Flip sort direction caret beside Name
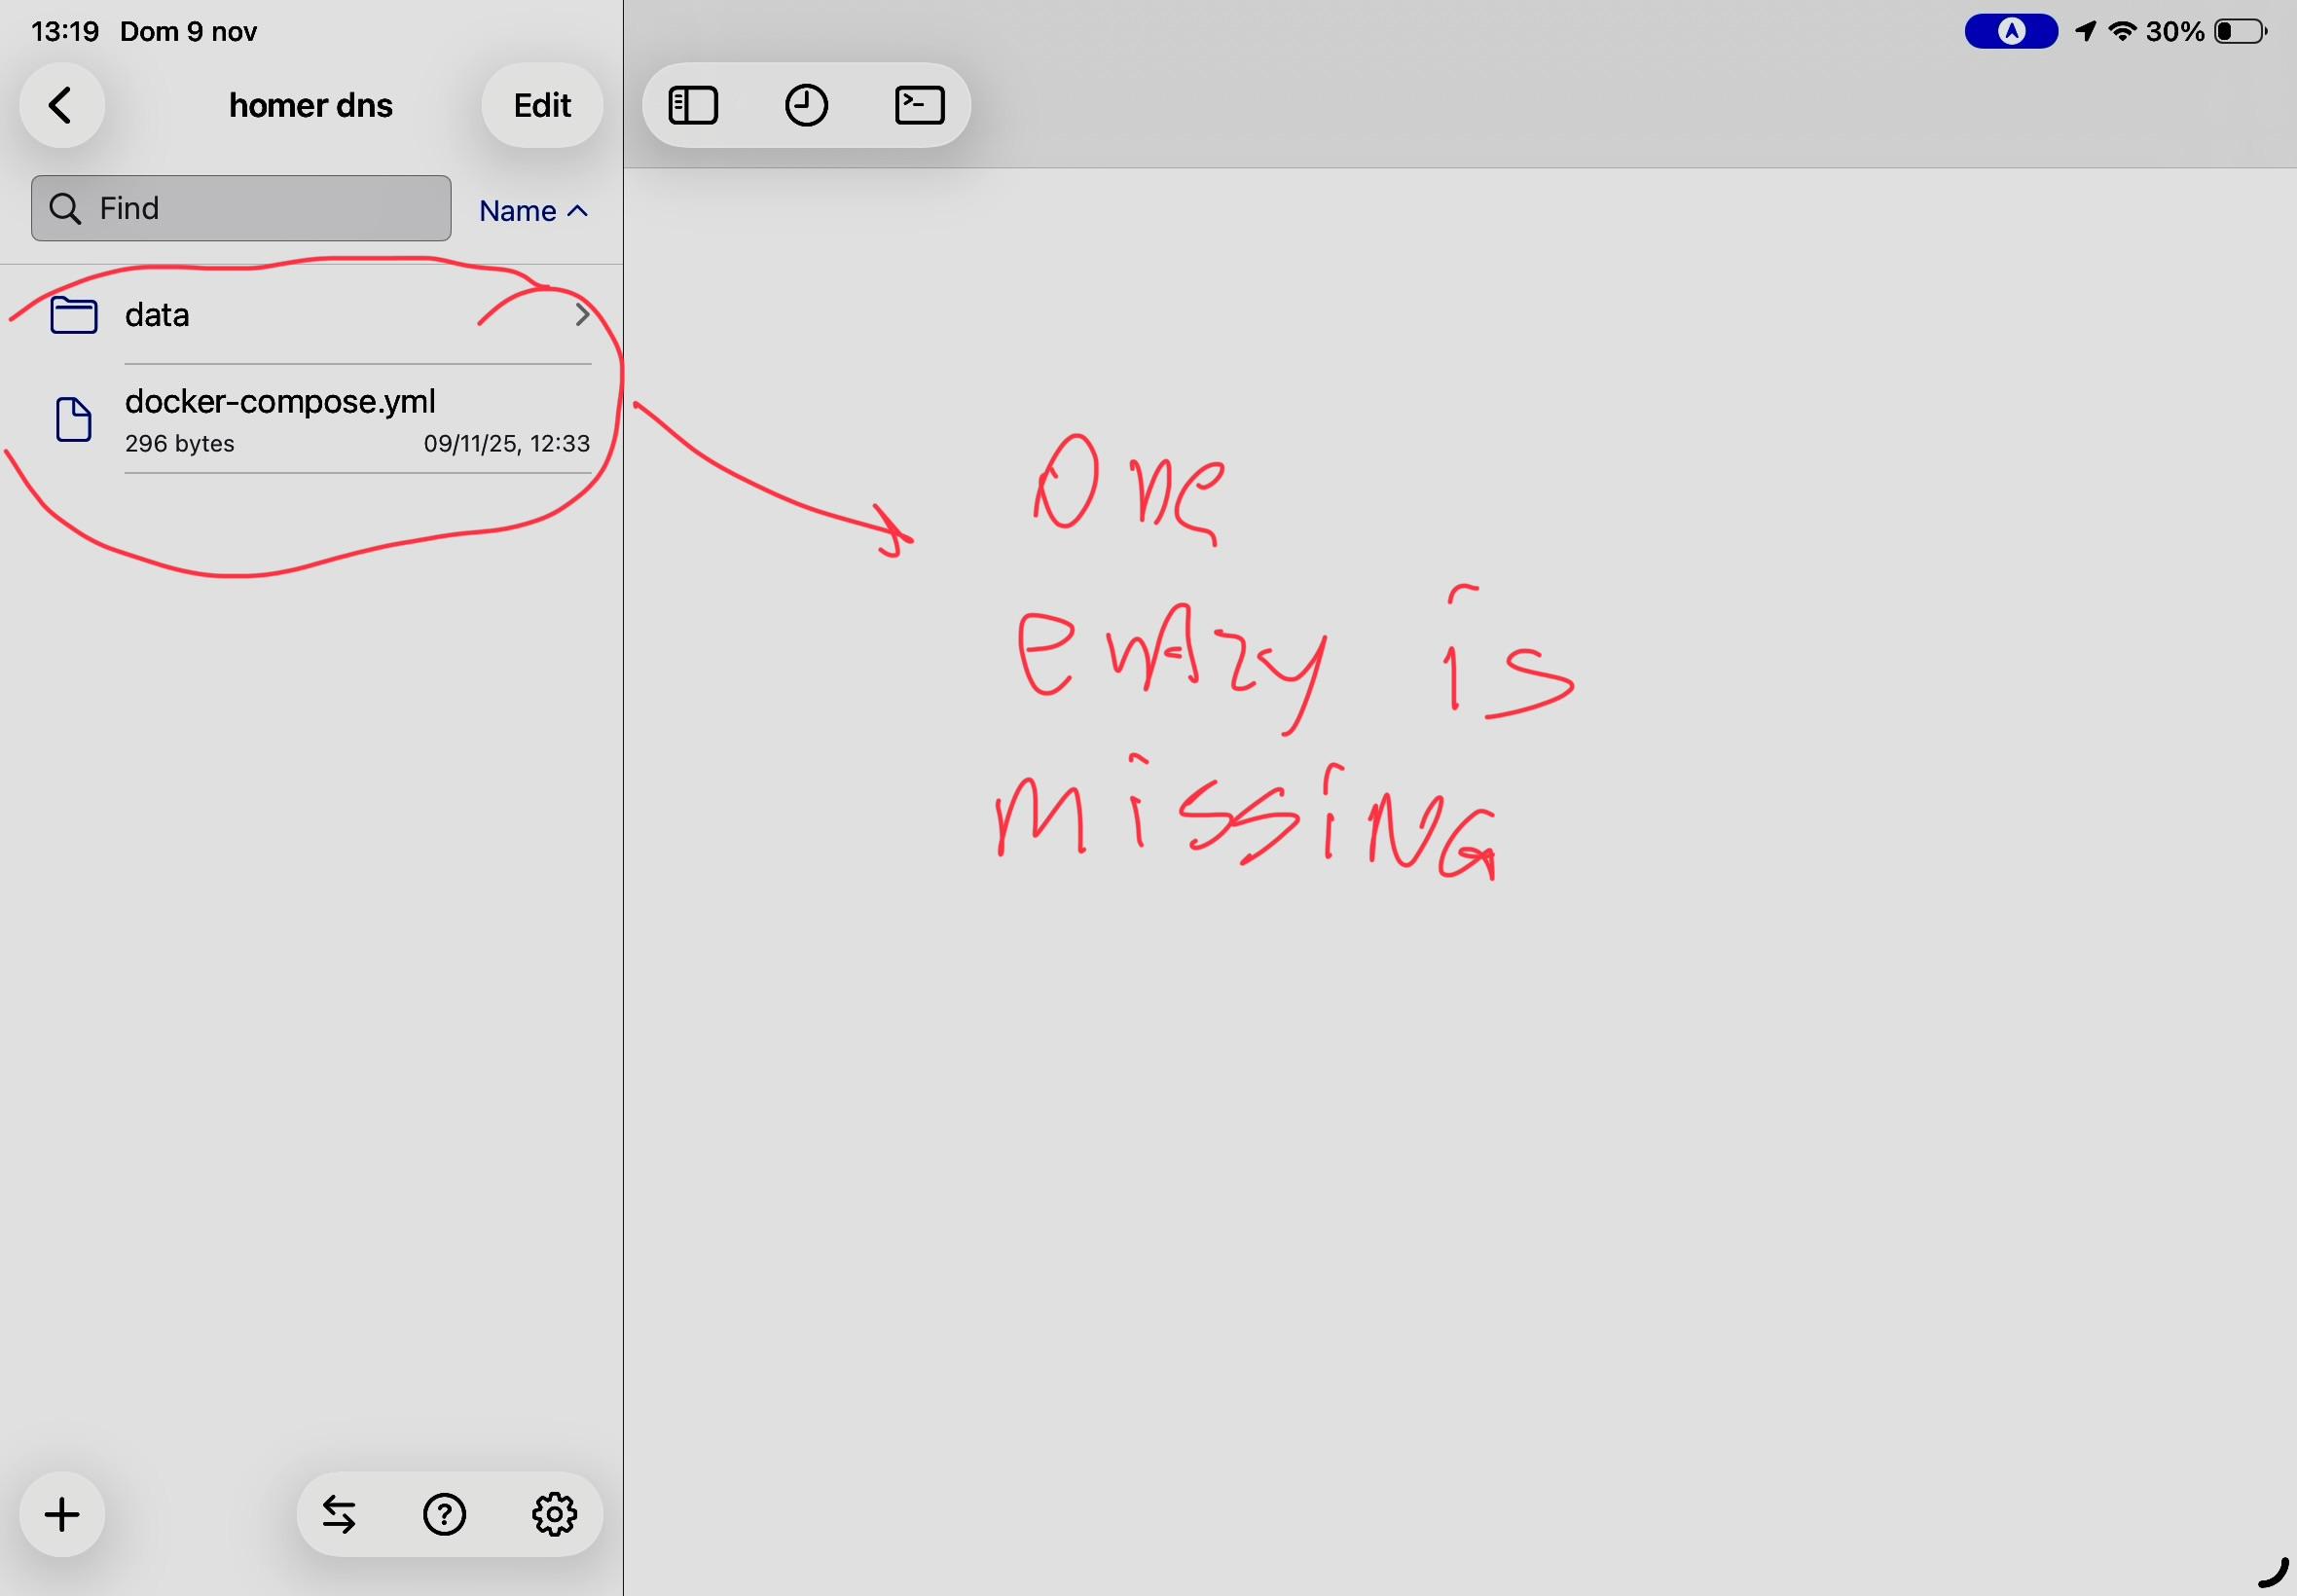The width and height of the screenshot is (2297, 1596). pyautogui.click(x=577, y=211)
